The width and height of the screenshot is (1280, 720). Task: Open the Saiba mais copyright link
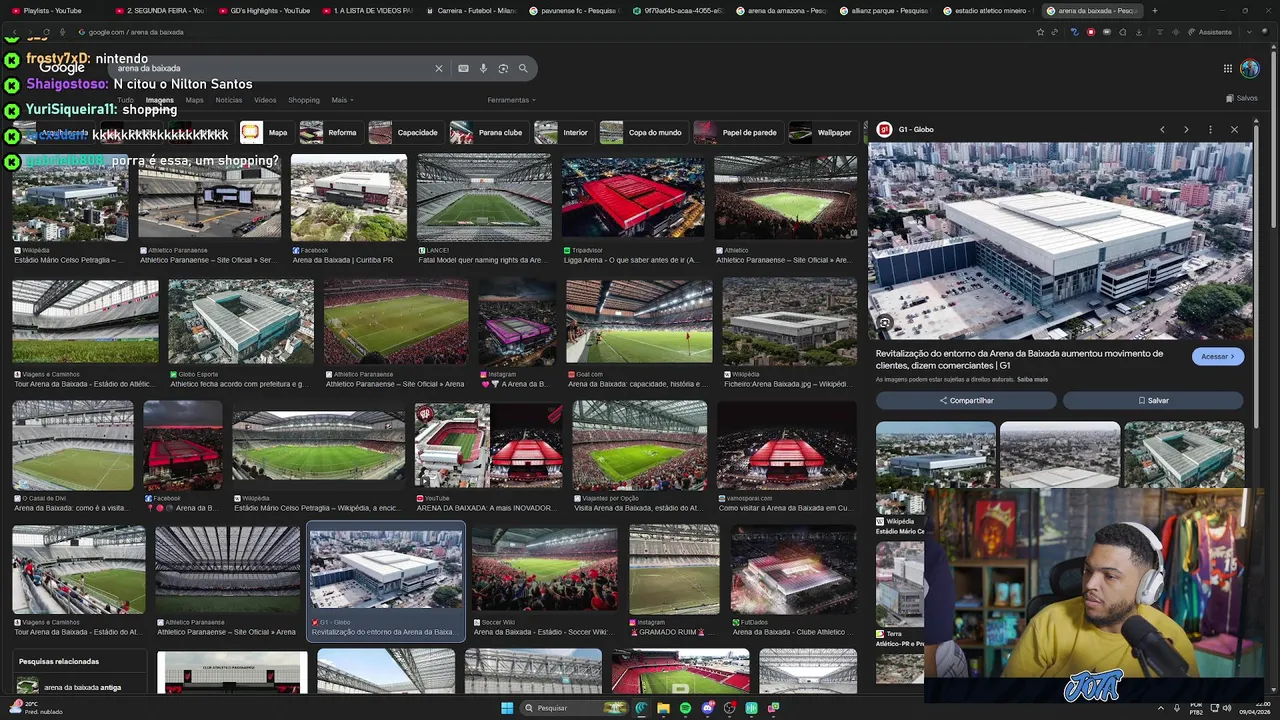(1032, 379)
